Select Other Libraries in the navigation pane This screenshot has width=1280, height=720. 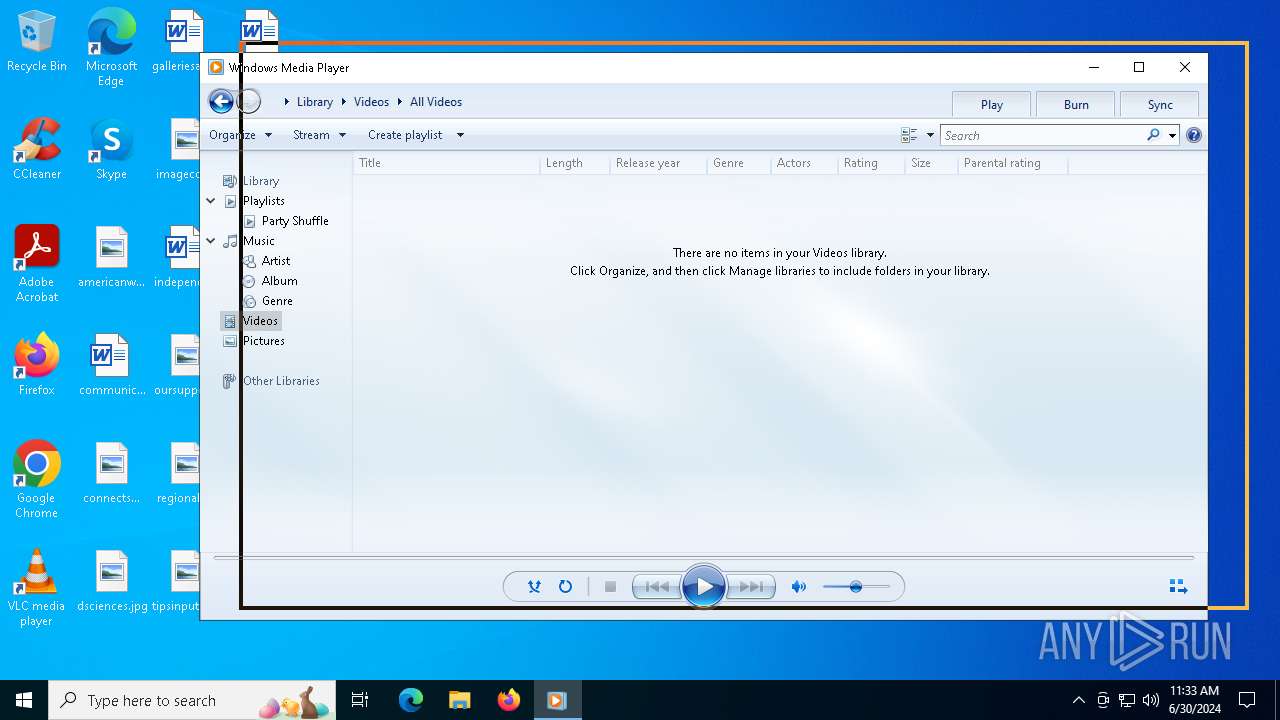(x=281, y=381)
